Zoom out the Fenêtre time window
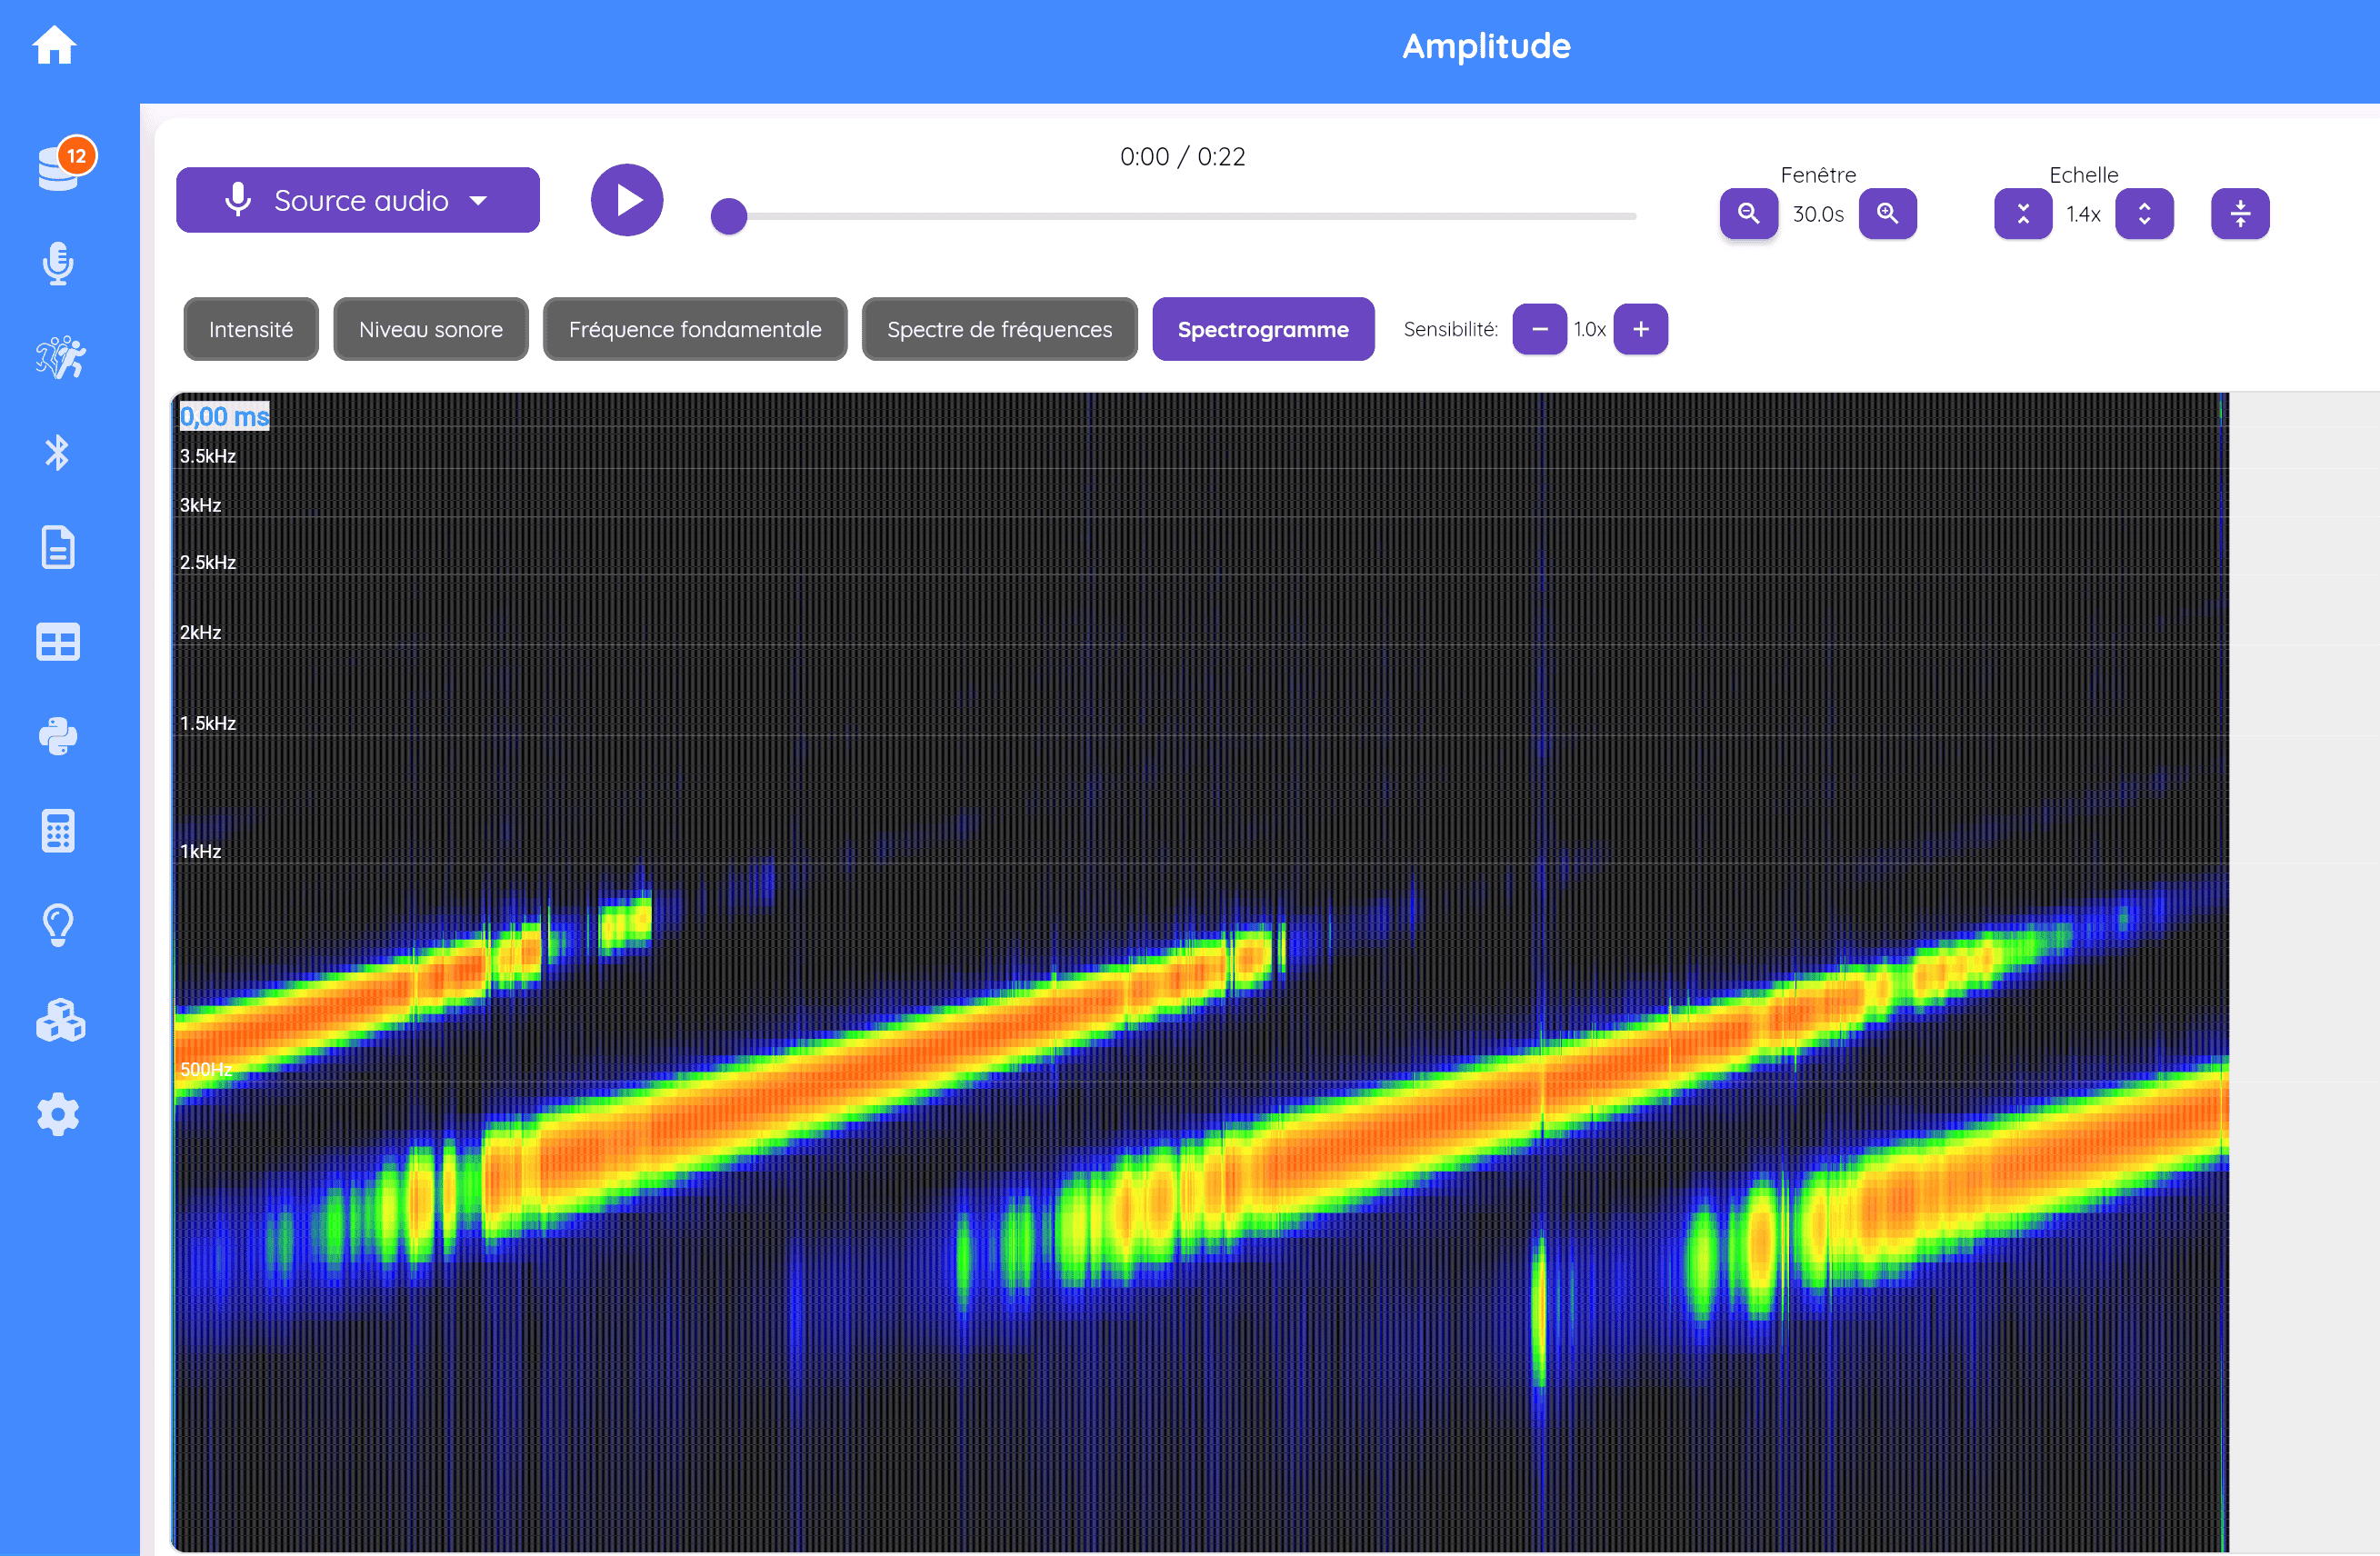2380x1556 pixels. coord(1748,213)
